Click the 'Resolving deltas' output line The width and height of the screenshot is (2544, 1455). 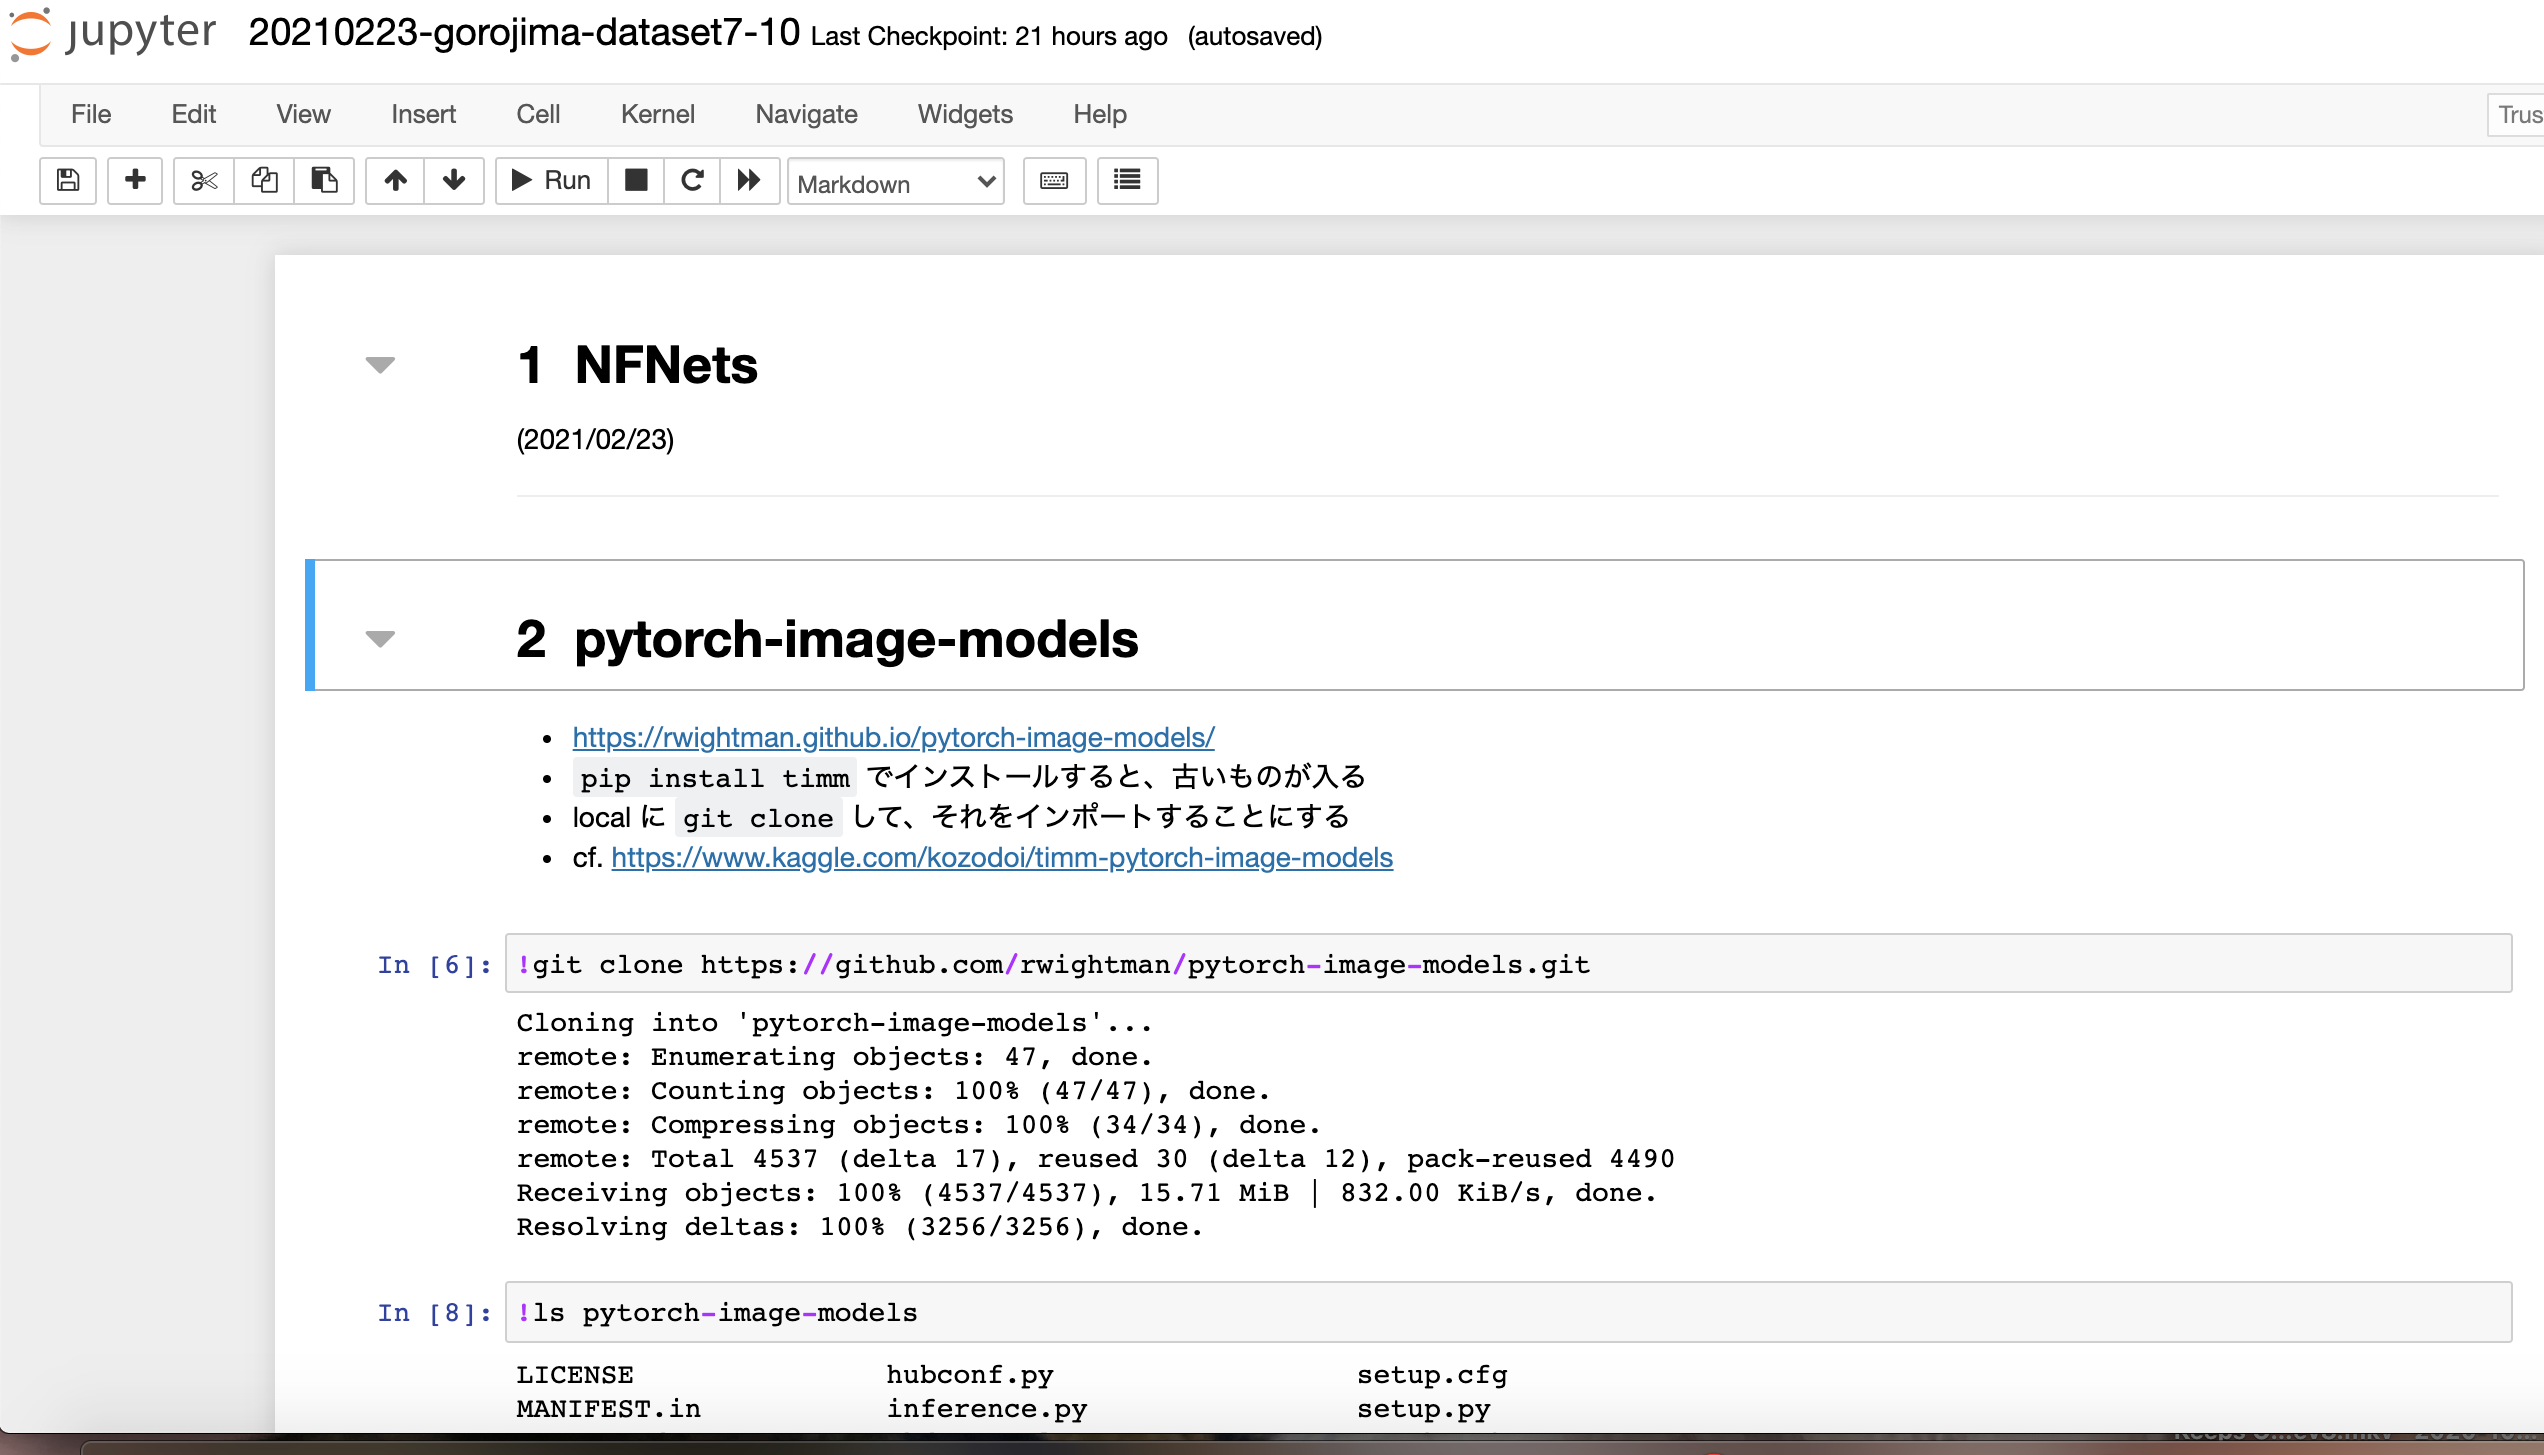click(x=859, y=1226)
